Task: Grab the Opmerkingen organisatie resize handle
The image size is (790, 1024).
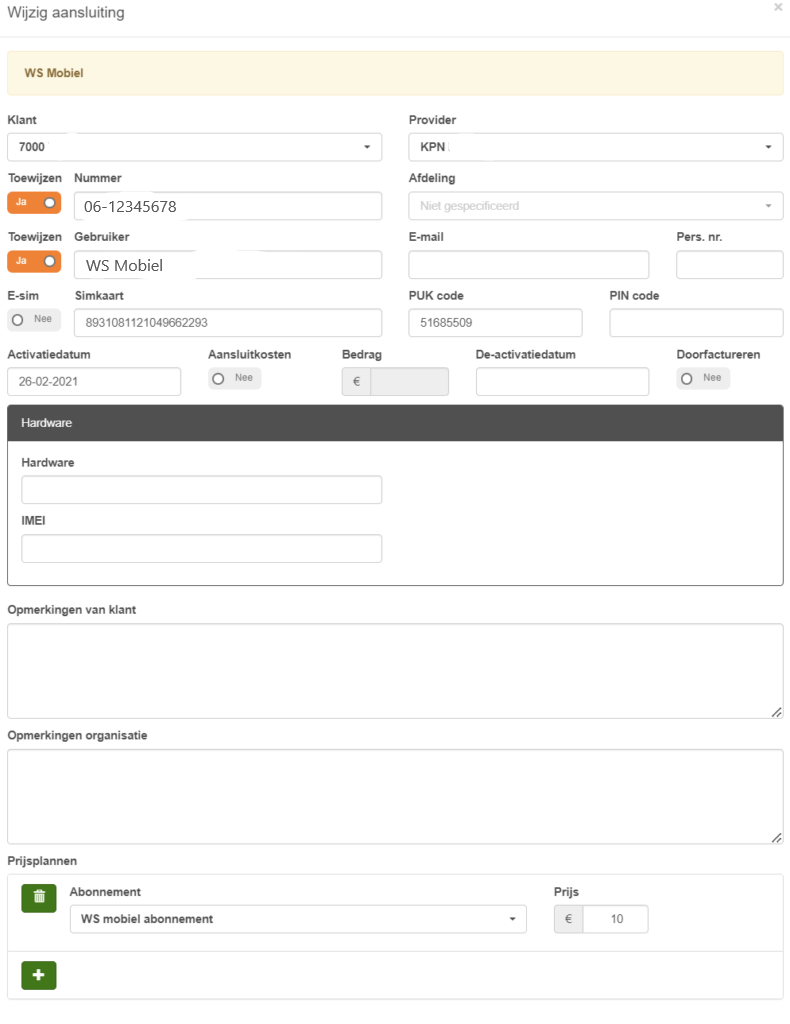Action: [776, 837]
